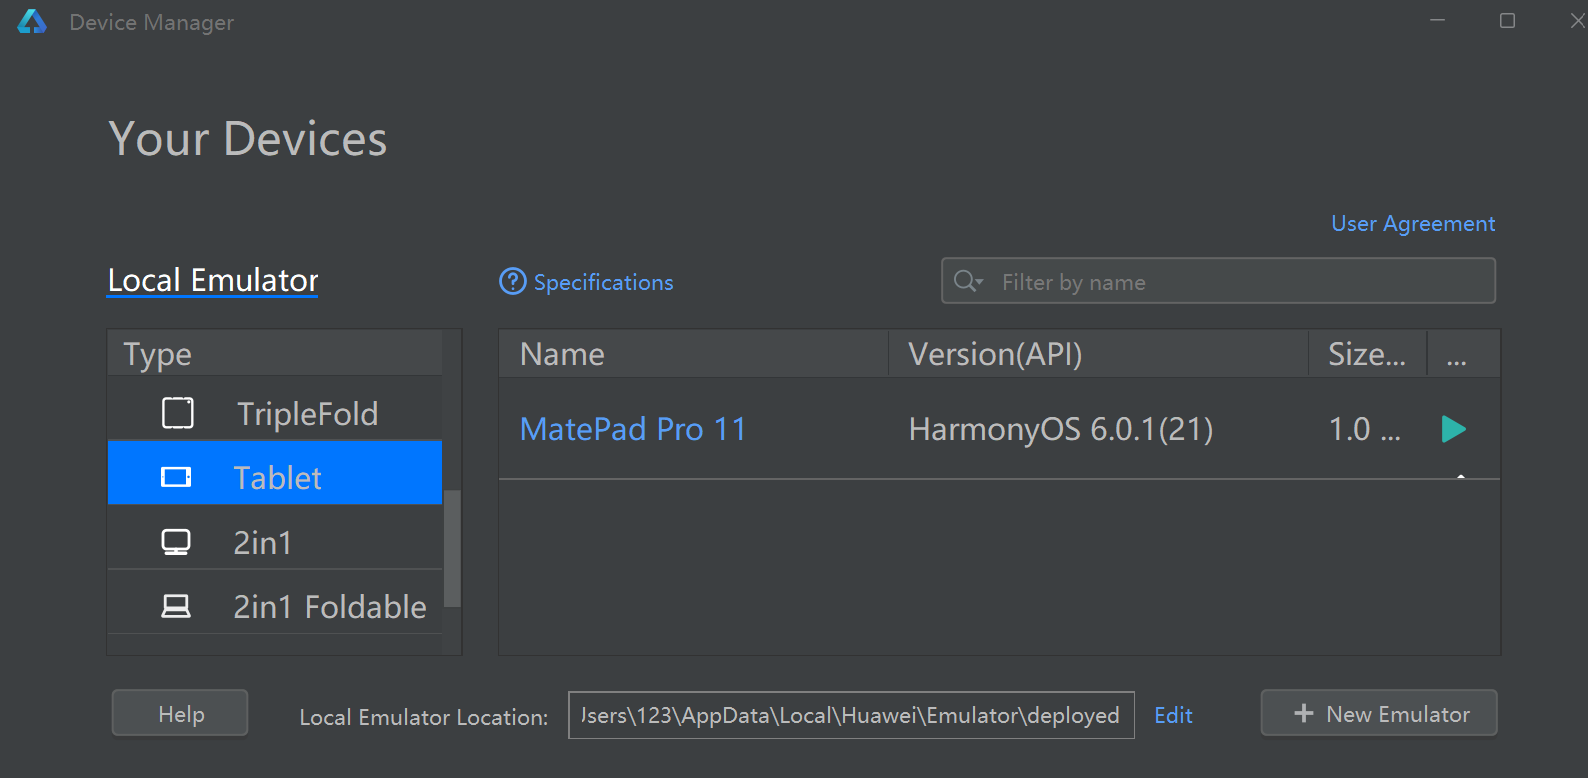Viewport: 1588px width, 778px height.
Task: Click the 2in1 monitor icon
Action: click(176, 542)
